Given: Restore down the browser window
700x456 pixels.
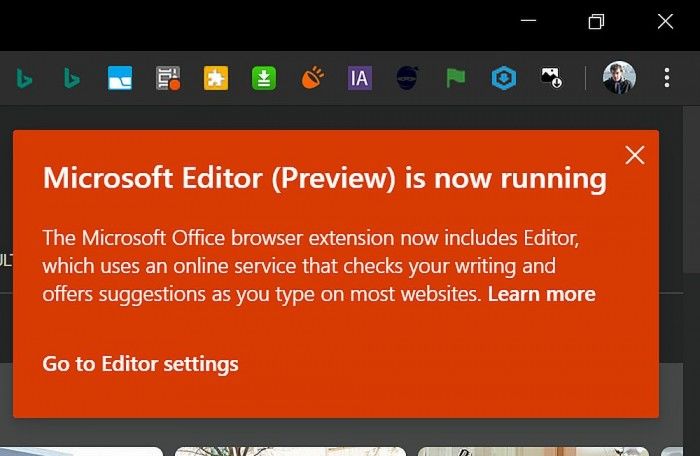Looking at the screenshot, I should click(x=596, y=22).
